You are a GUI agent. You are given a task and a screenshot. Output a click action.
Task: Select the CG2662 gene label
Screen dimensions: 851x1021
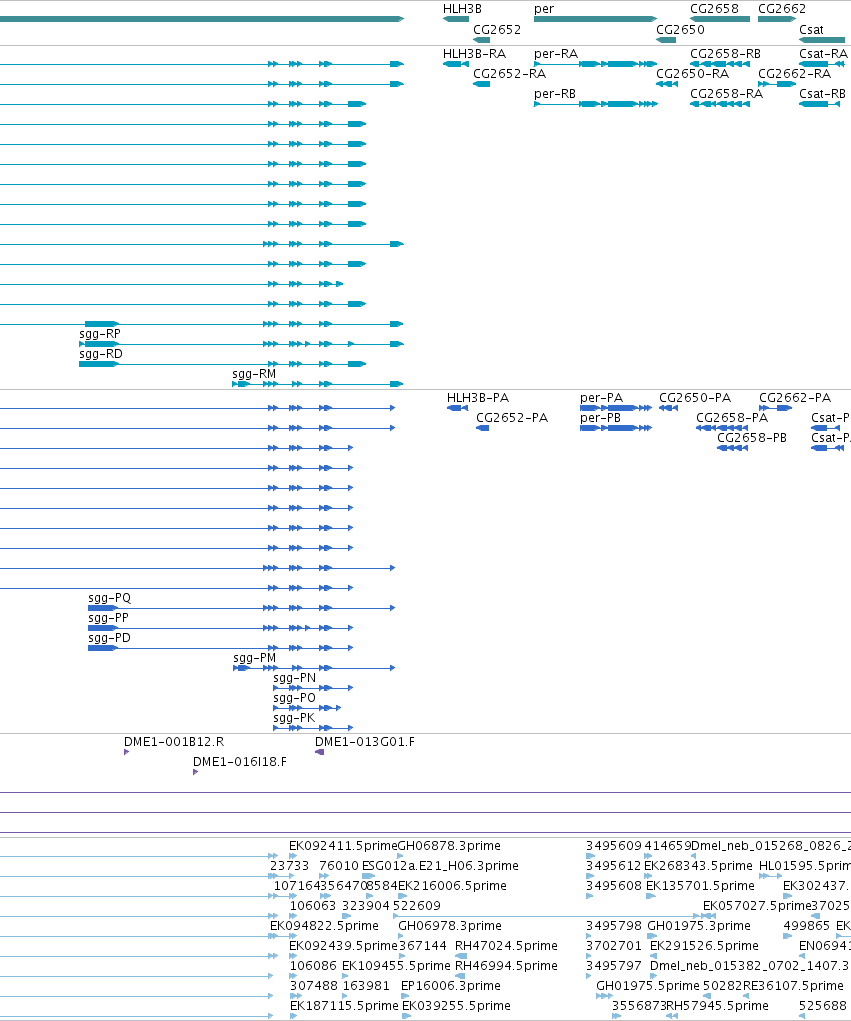[782, 9]
